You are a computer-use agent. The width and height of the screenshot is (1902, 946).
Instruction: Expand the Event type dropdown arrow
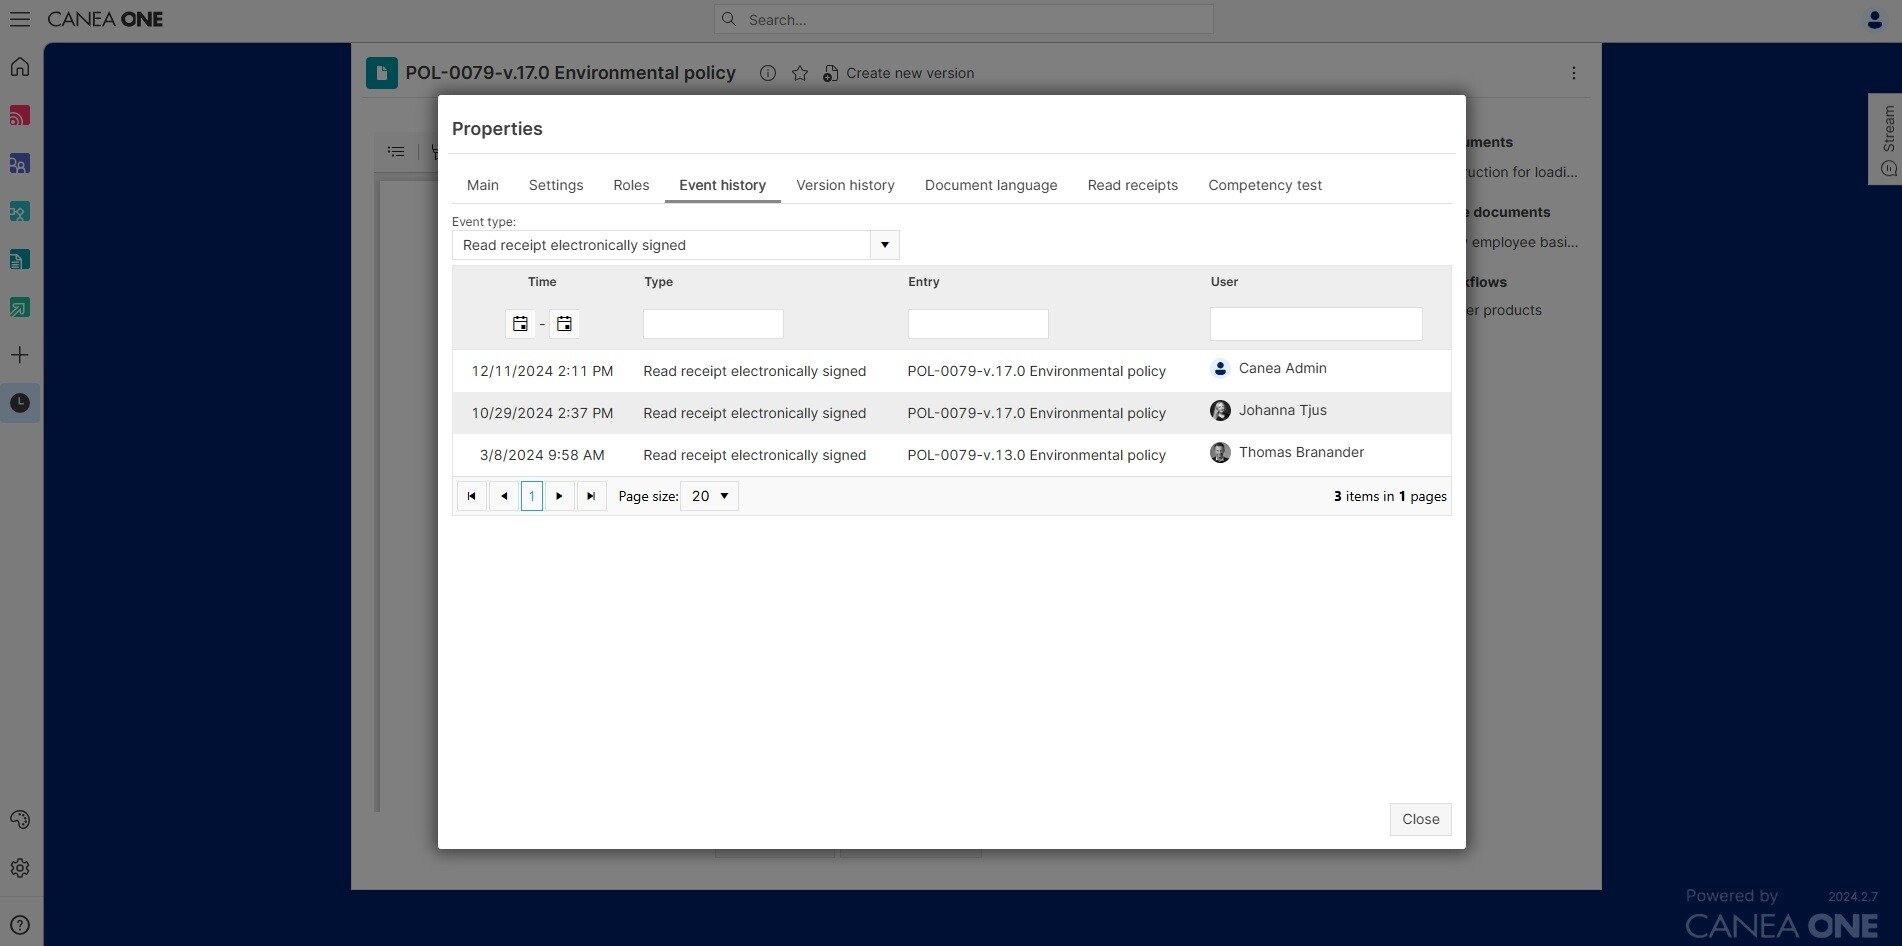coord(885,245)
